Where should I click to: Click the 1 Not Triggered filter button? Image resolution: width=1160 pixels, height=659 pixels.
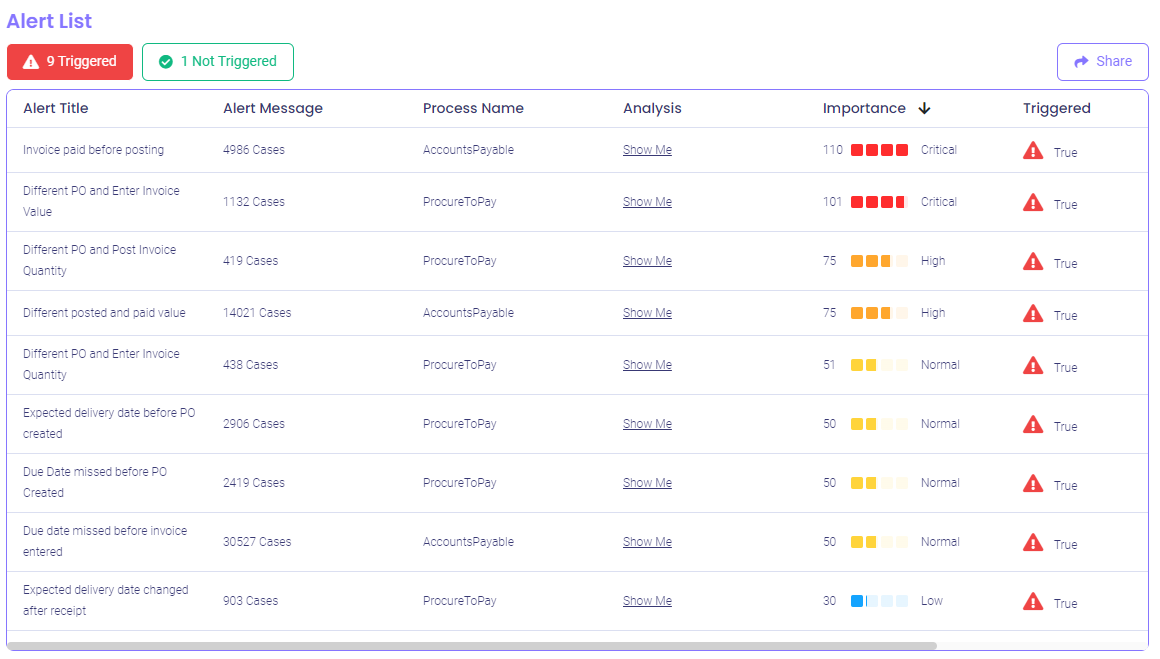(218, 61)
